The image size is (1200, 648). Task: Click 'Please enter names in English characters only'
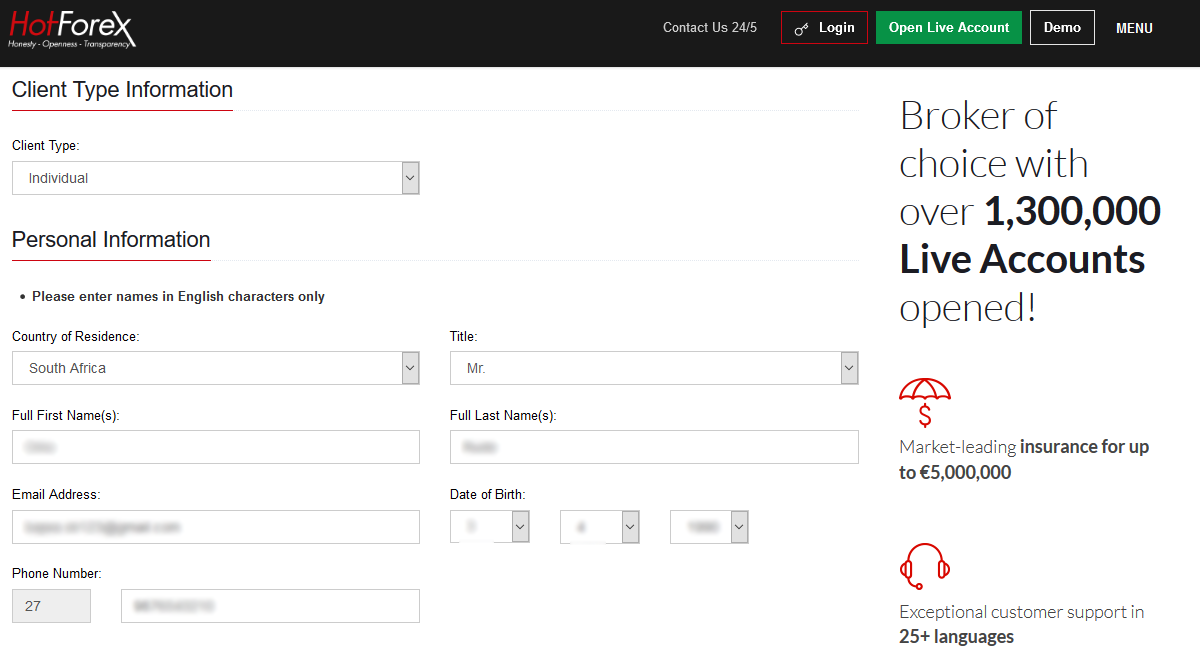[x=178, y=297]
